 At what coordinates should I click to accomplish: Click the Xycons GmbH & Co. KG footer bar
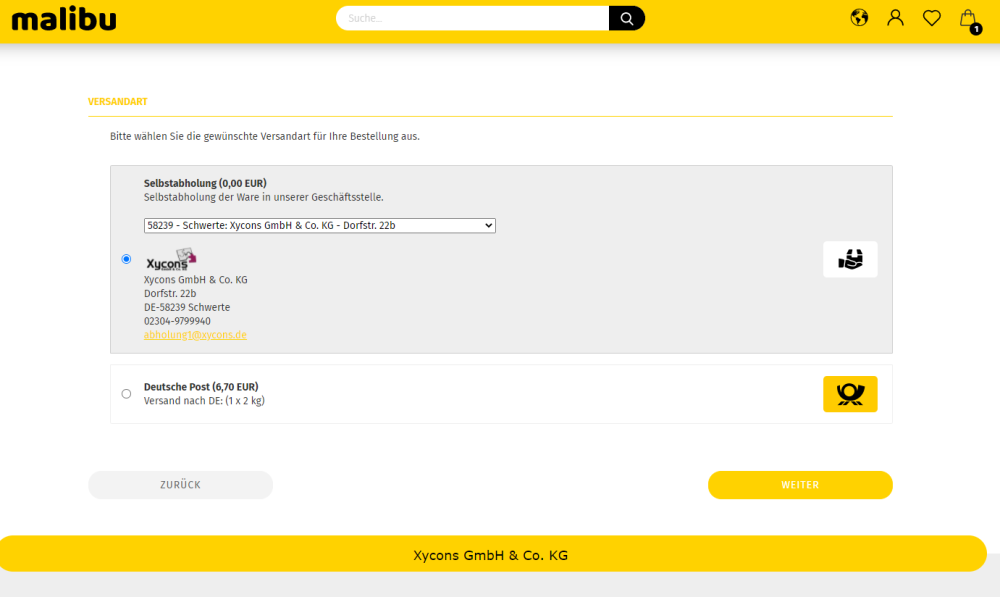click(491, 554)
